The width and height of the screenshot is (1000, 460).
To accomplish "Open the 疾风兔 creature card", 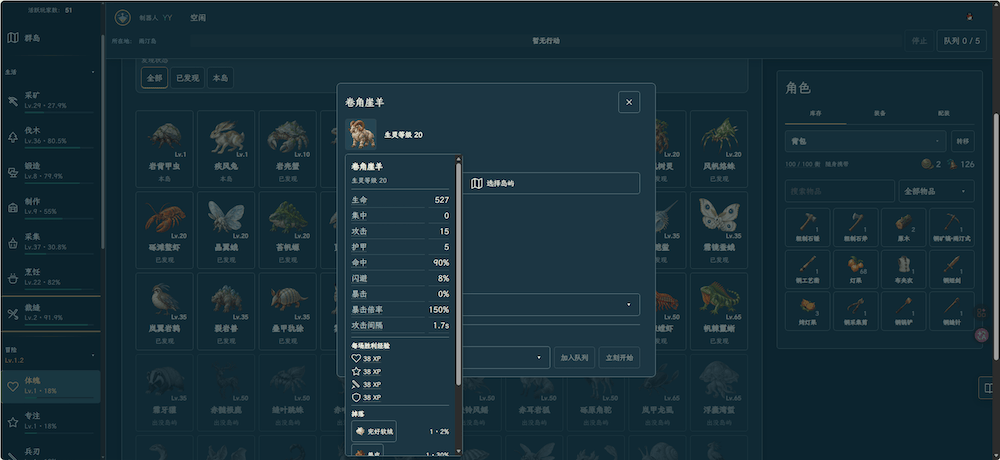I will tap(226, 149).
